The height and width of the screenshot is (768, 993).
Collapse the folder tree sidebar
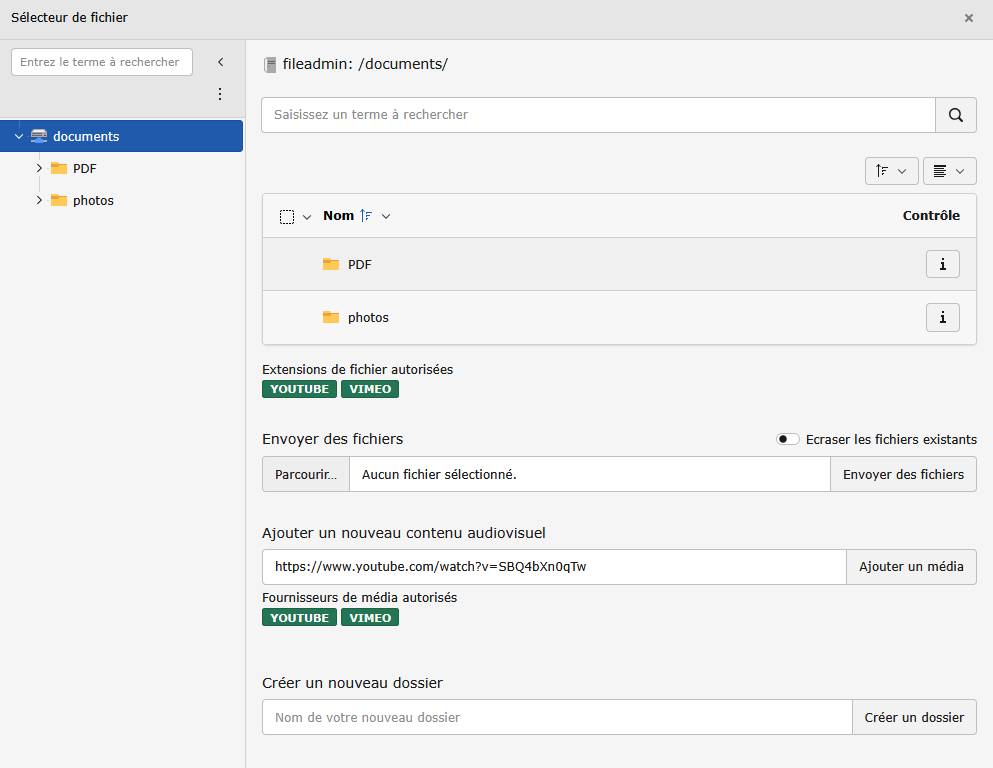tap(220, 62)
